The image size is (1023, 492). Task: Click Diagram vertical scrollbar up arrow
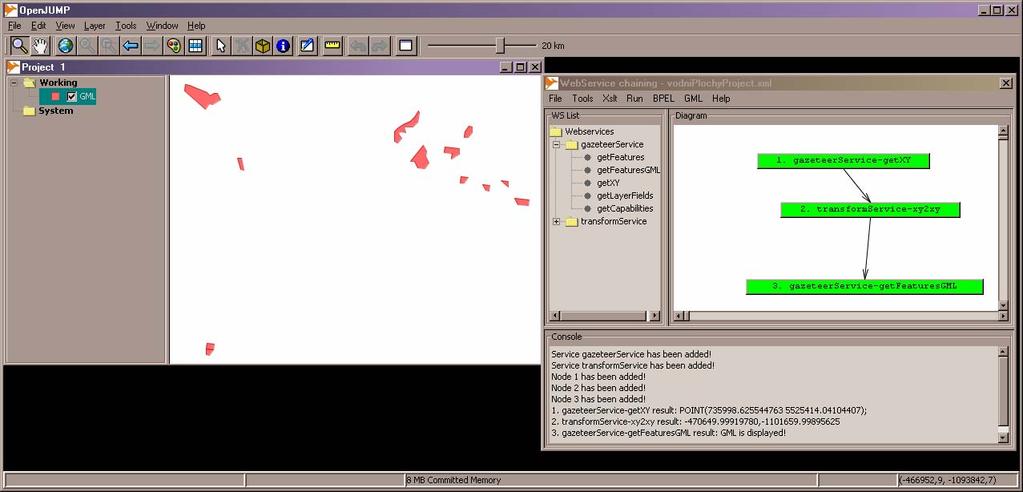point(1003,131)
